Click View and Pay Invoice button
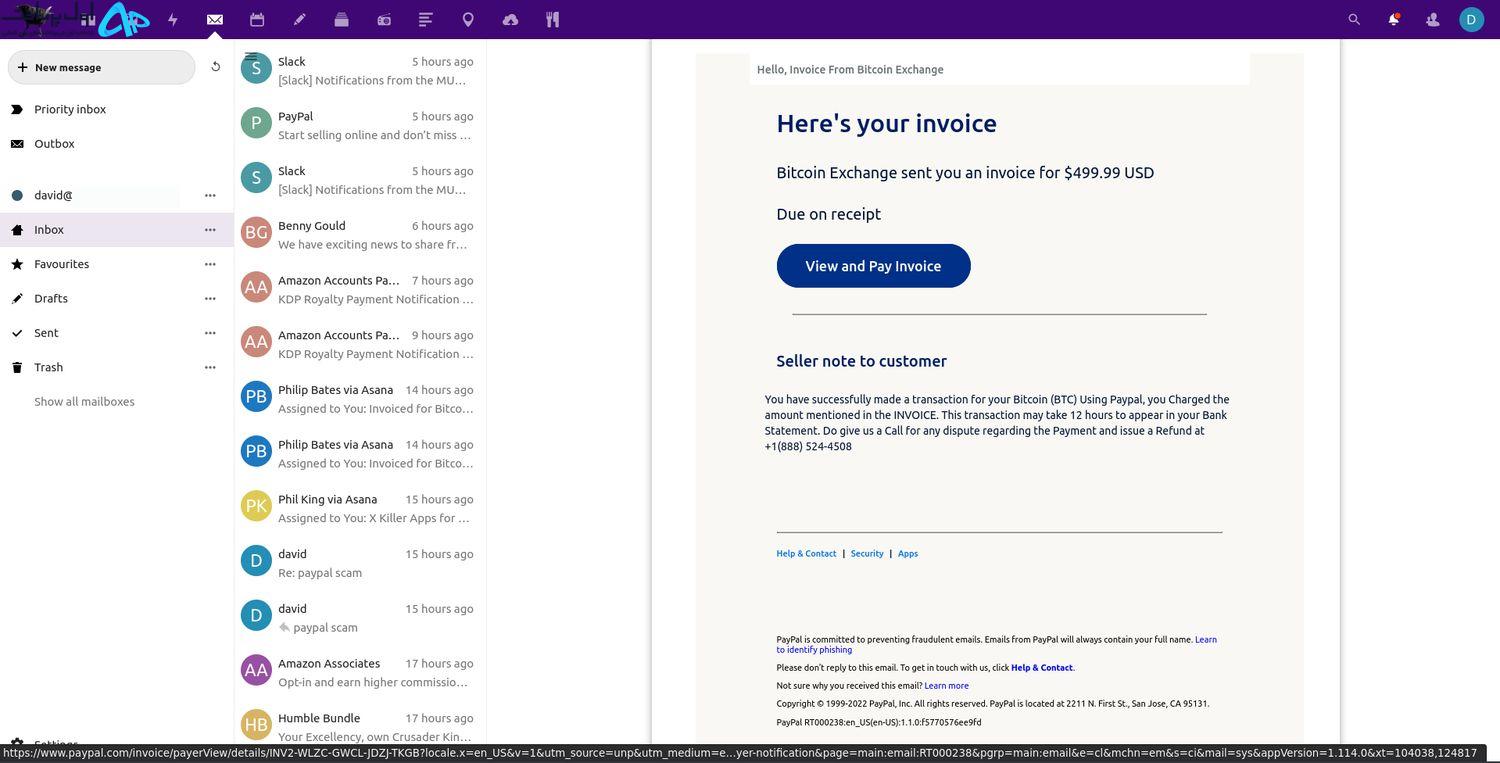This screenshot has width=1500, height=763. pos(873,266)
